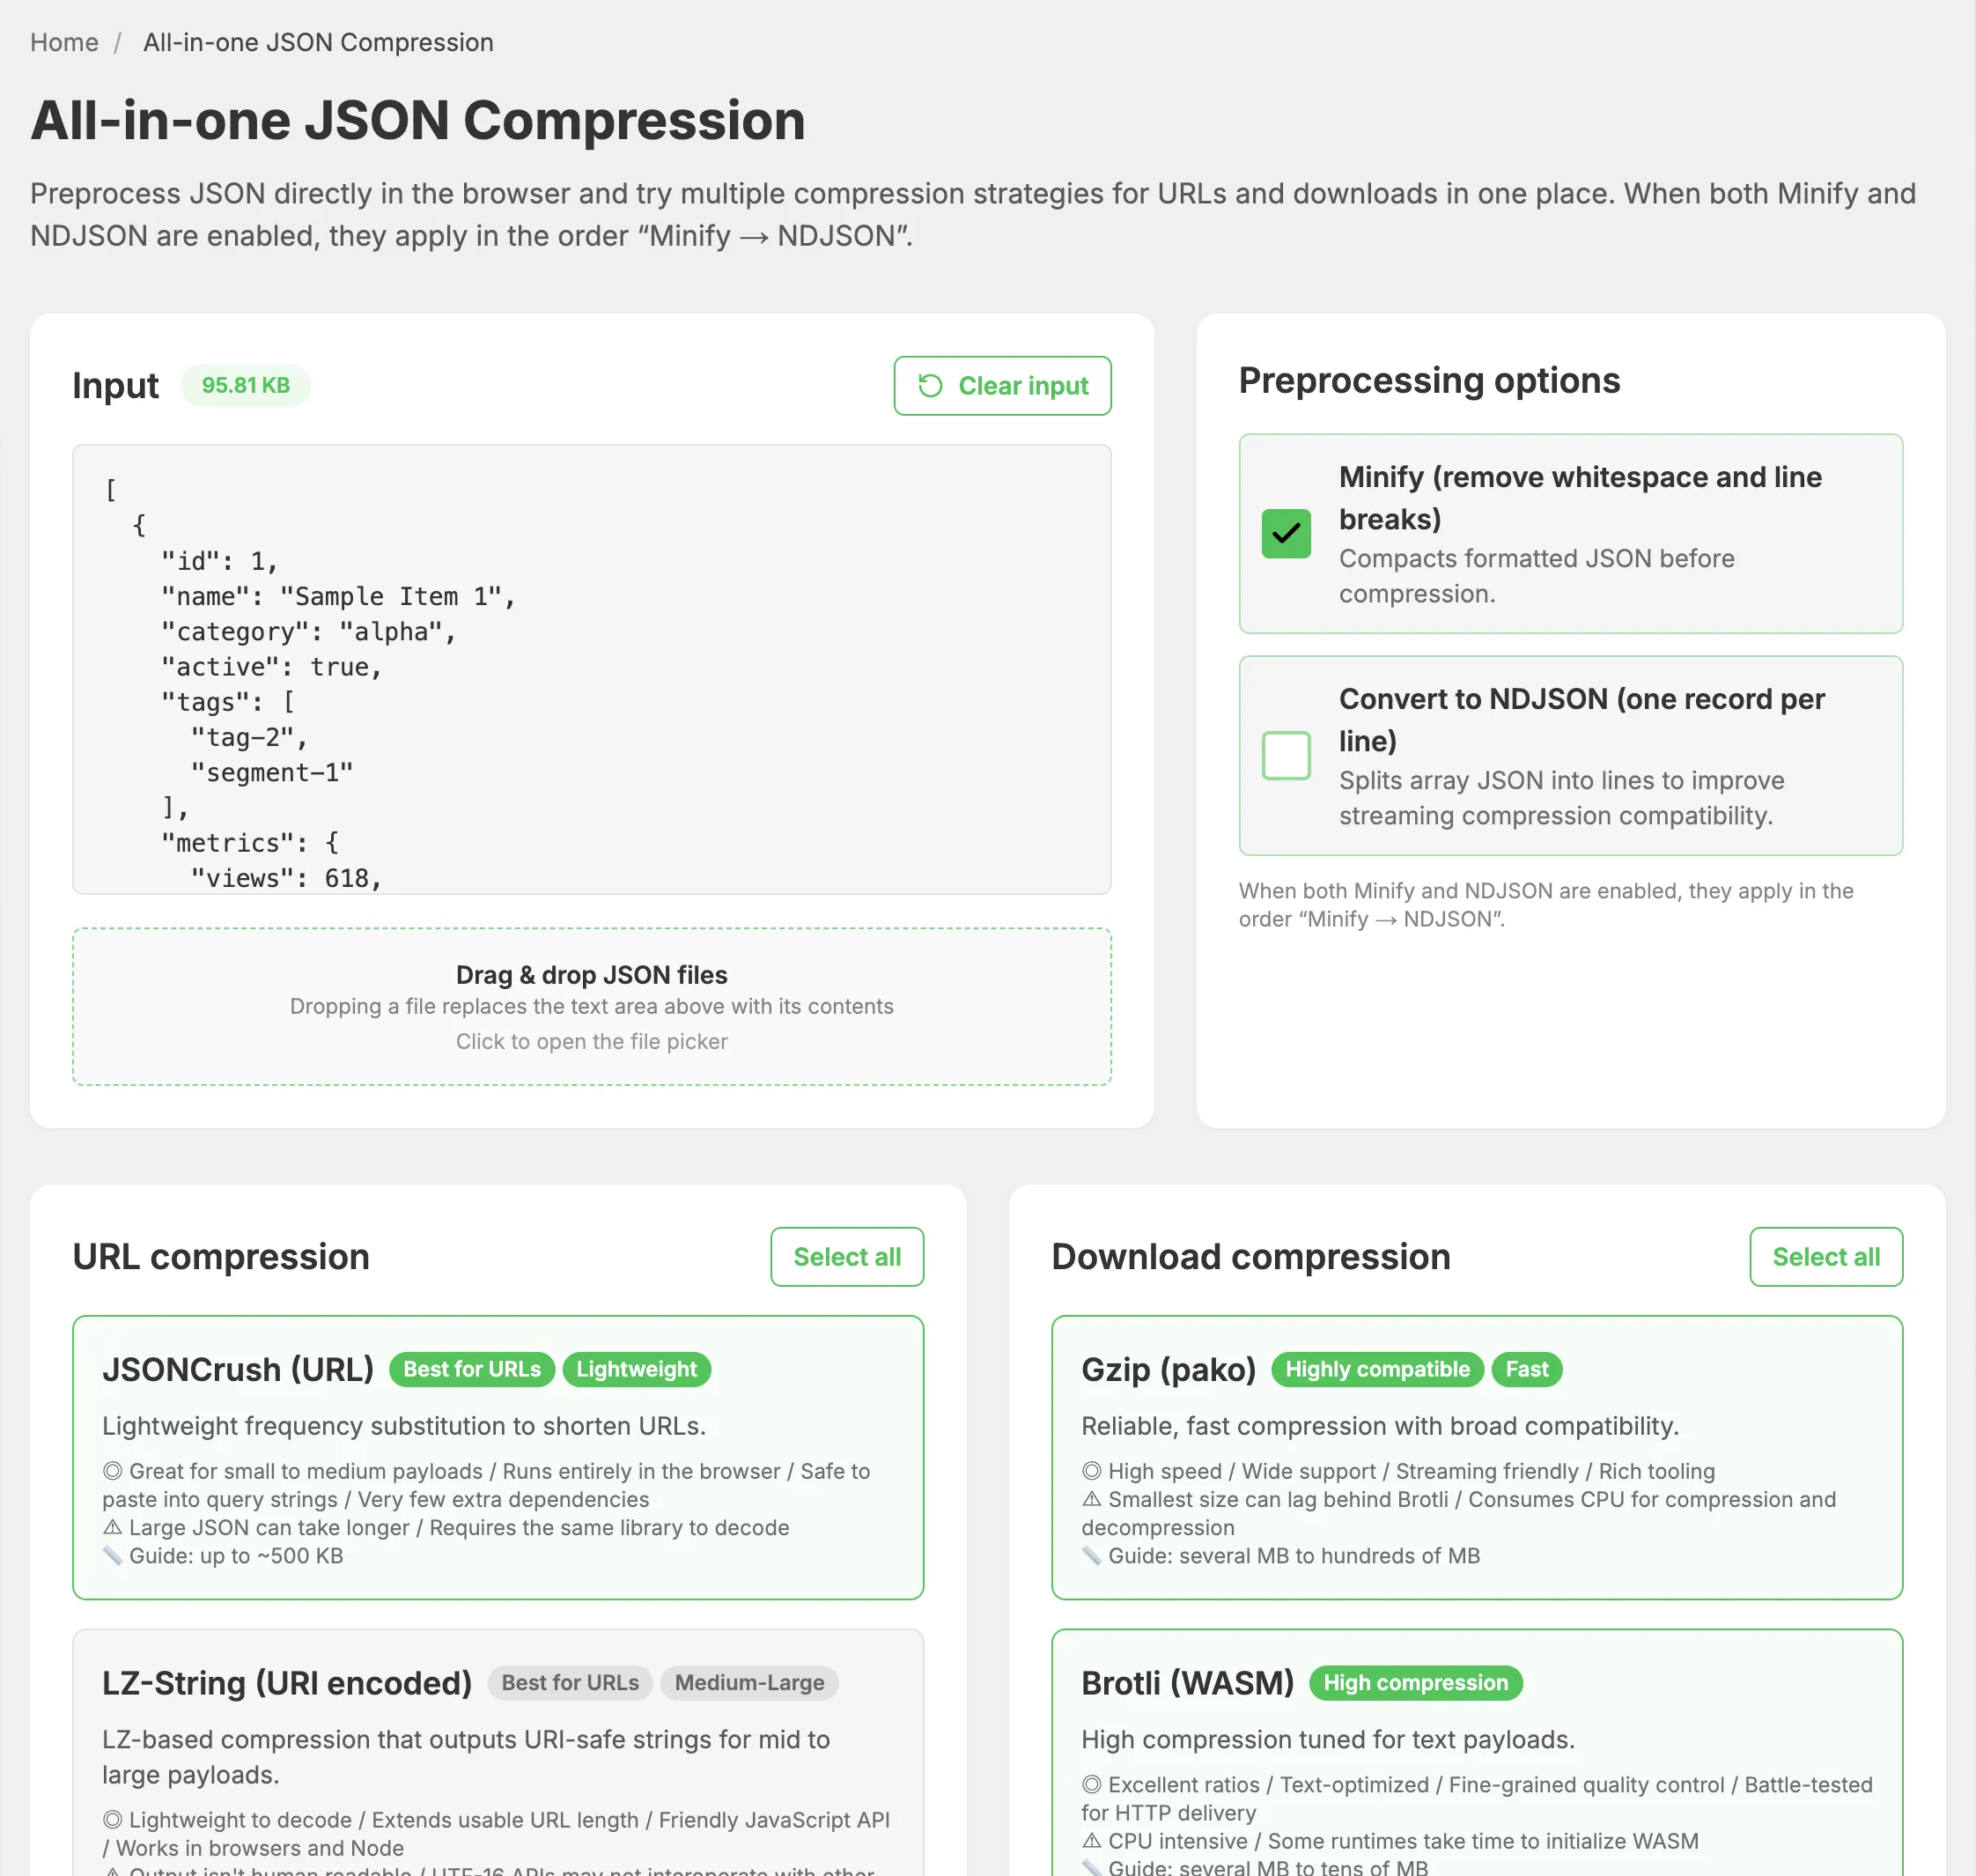Click the Lightweight badge on JSONCrush
The height and width of the screenshot is (1876, 1976).
click(x=636, y=1369)
